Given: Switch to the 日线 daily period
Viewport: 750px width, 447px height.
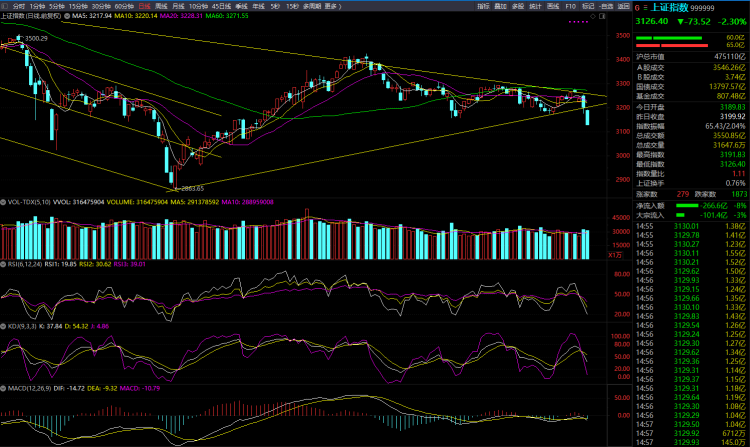Looking at the screenshot, I should pyautogui.click(x=145, y=6).
